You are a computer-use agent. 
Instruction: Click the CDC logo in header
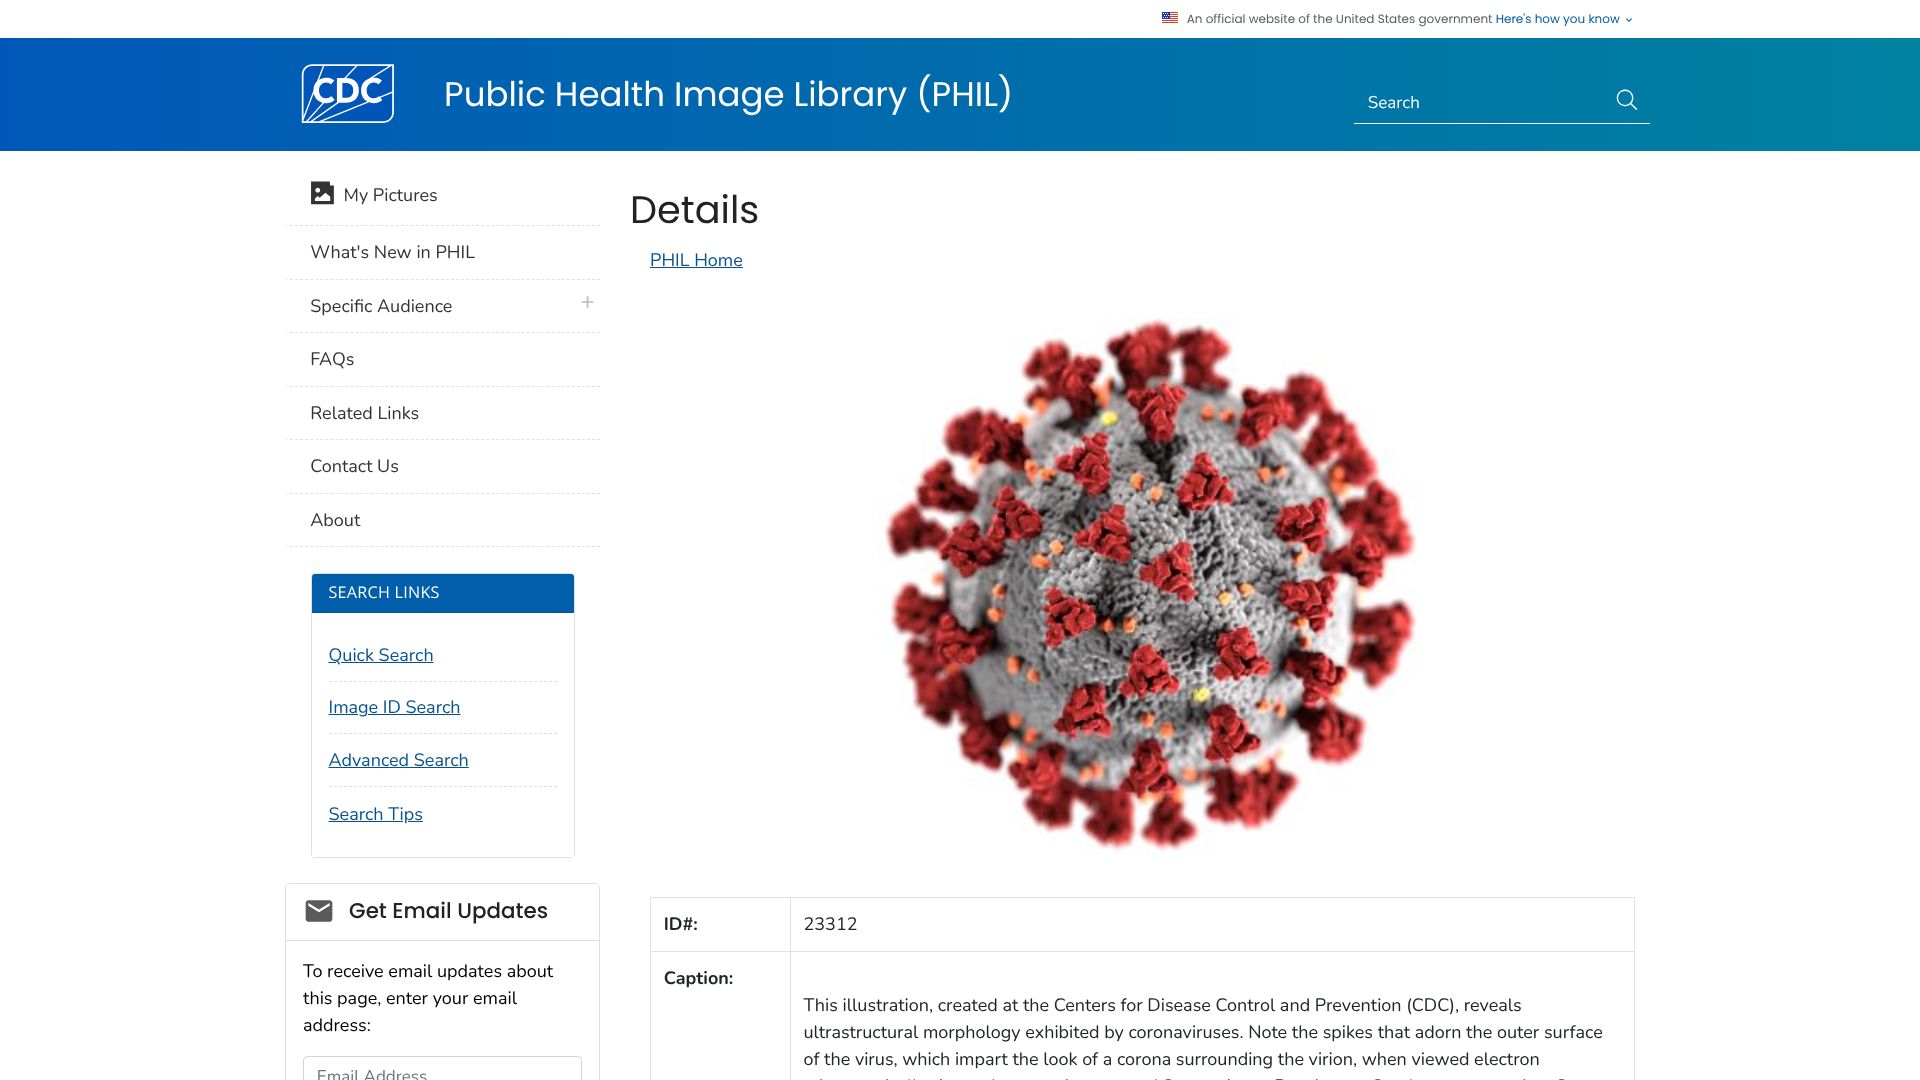pos(348,93)
